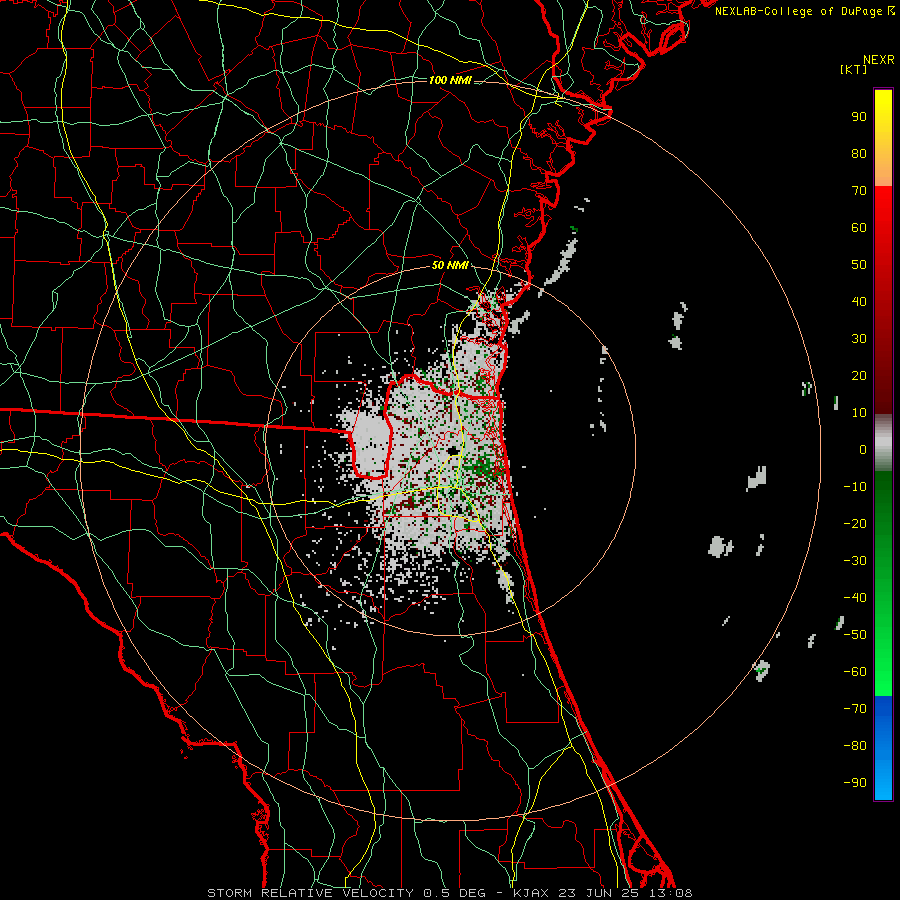Click the NEXR label above the scale
Image resolution: width=900 pixels, height=900 pixels.
coord(879,60)
